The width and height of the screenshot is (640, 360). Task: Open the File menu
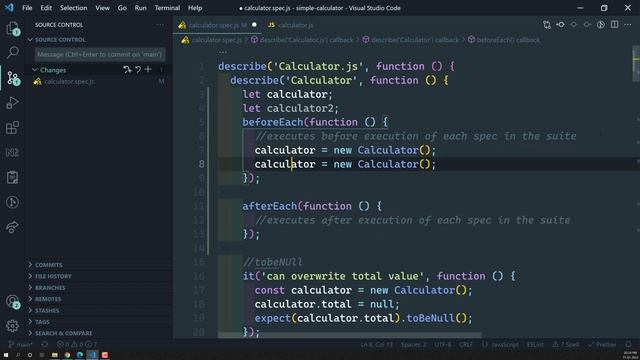(27, 8)
